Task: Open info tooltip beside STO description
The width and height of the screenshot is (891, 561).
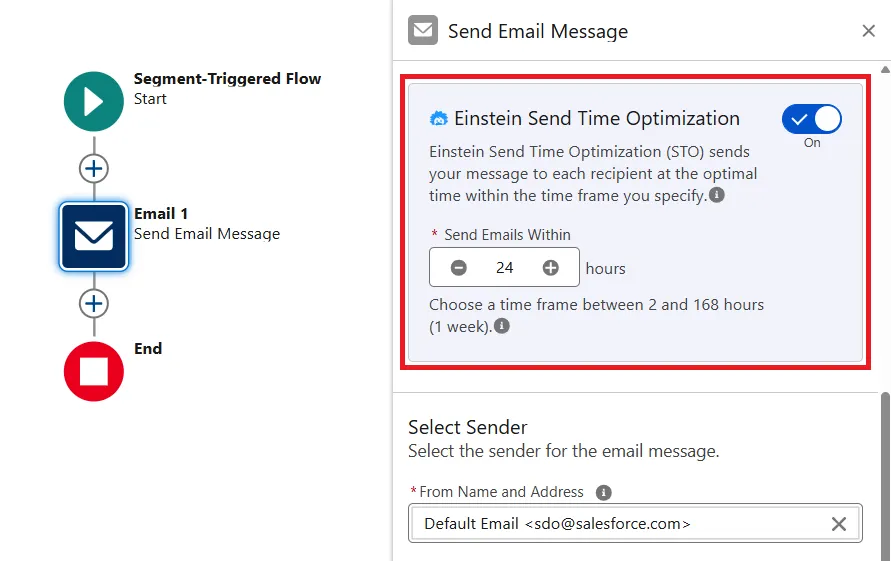Action: coord(717,195)
